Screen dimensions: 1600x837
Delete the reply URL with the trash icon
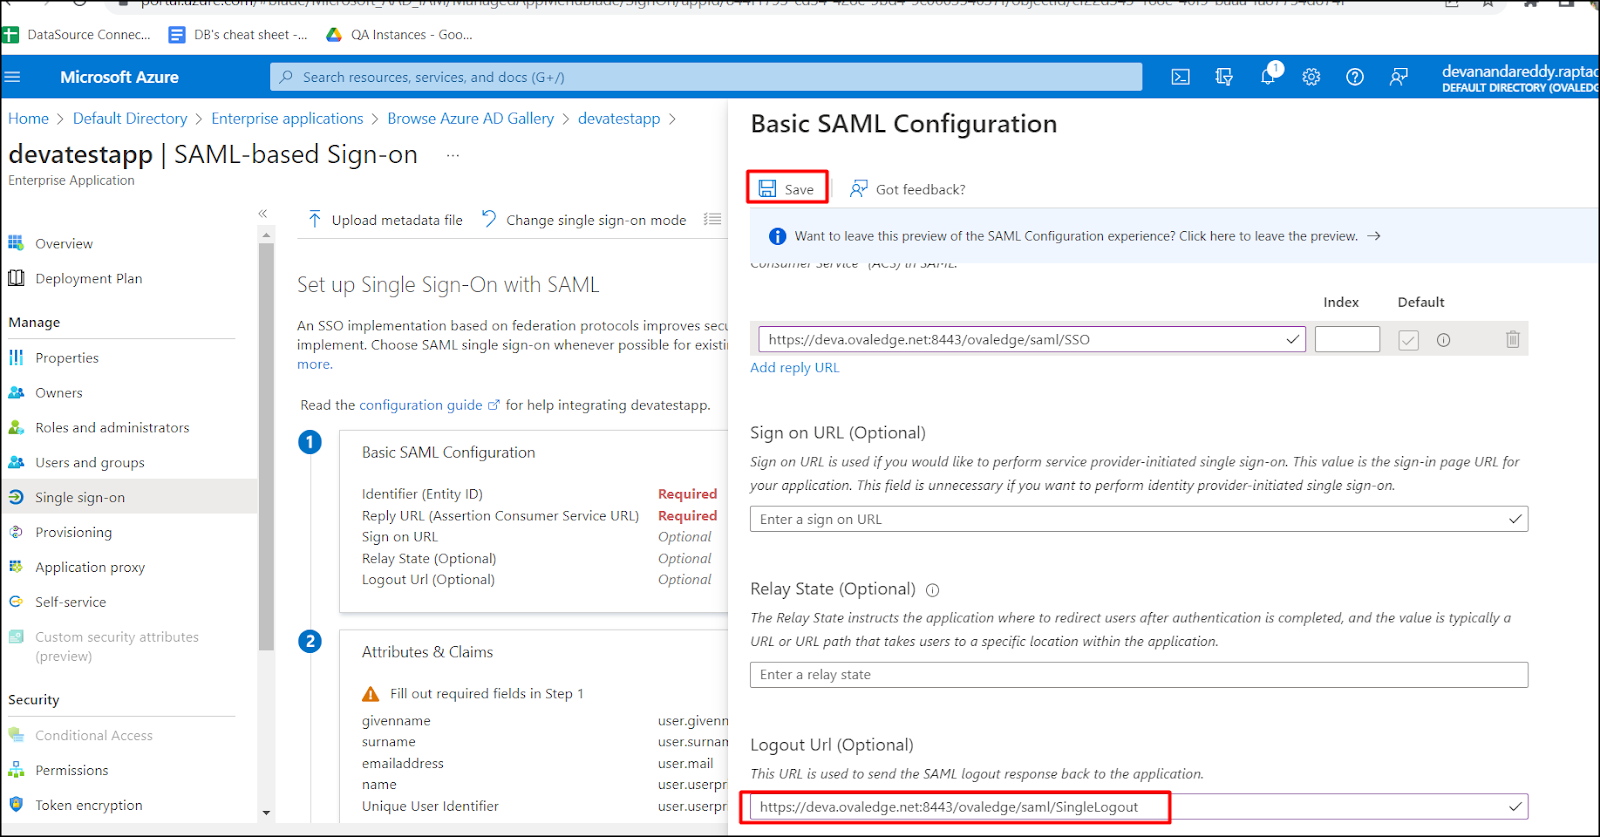(1513, 340)
